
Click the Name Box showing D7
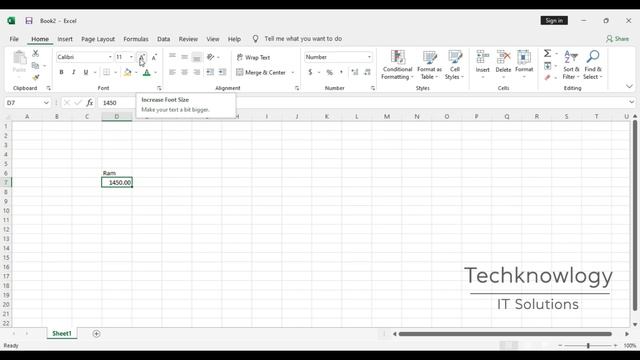pyautogui.click(x=27, y=103)
